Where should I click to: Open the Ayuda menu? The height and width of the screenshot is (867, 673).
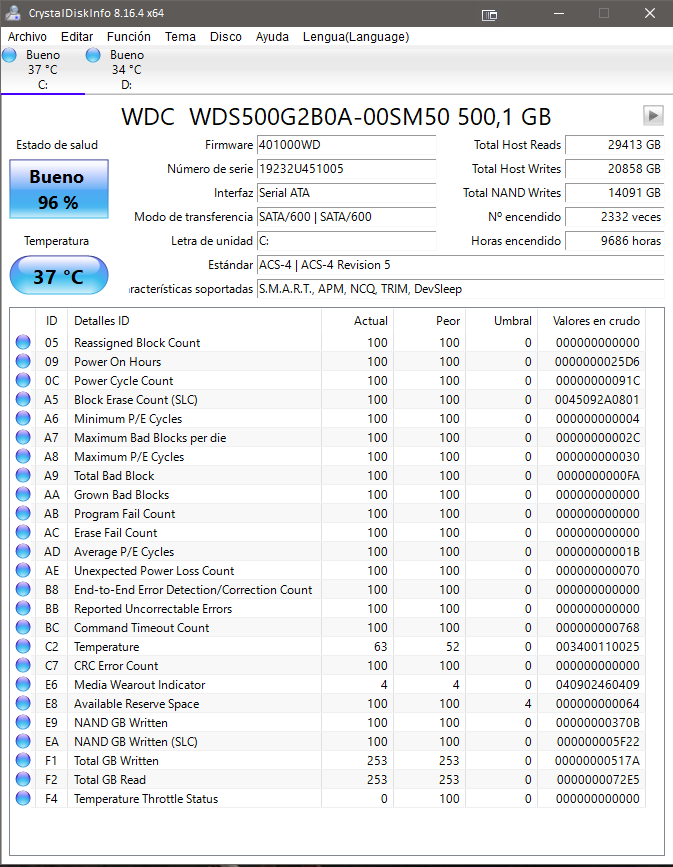272,36
